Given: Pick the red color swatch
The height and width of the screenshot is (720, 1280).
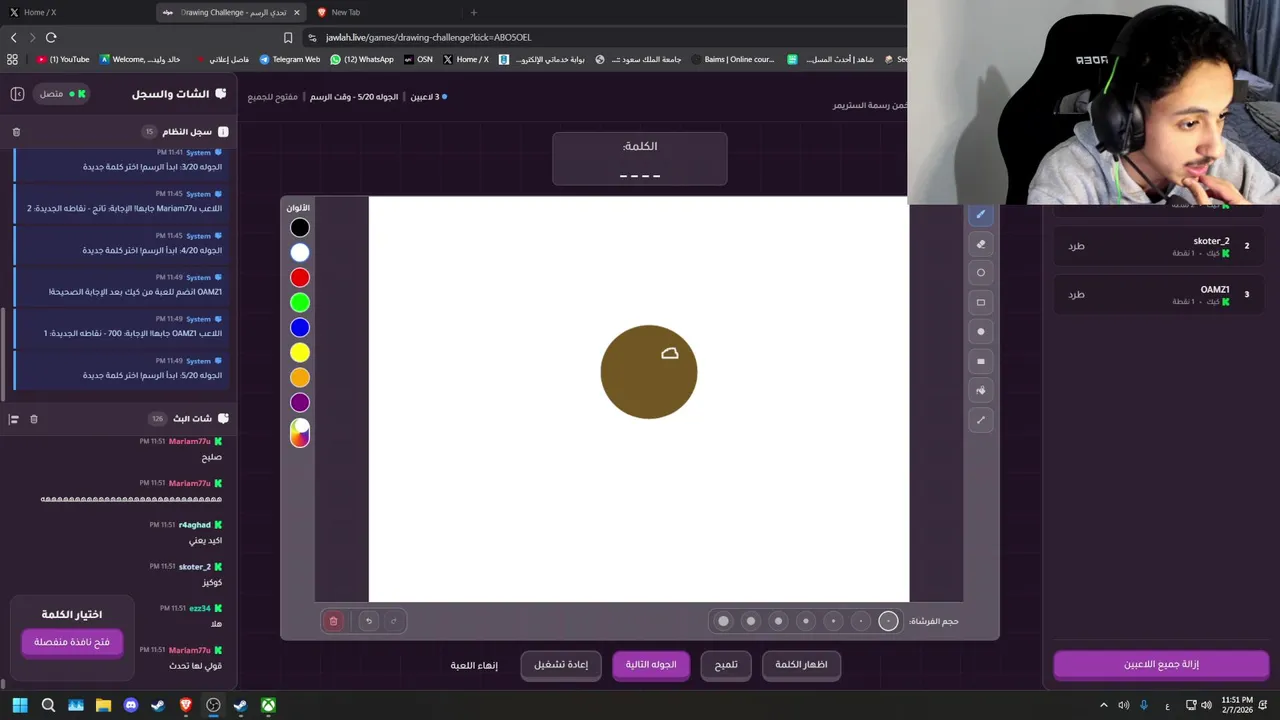Looking at the screenshot, I should point(300,278).
